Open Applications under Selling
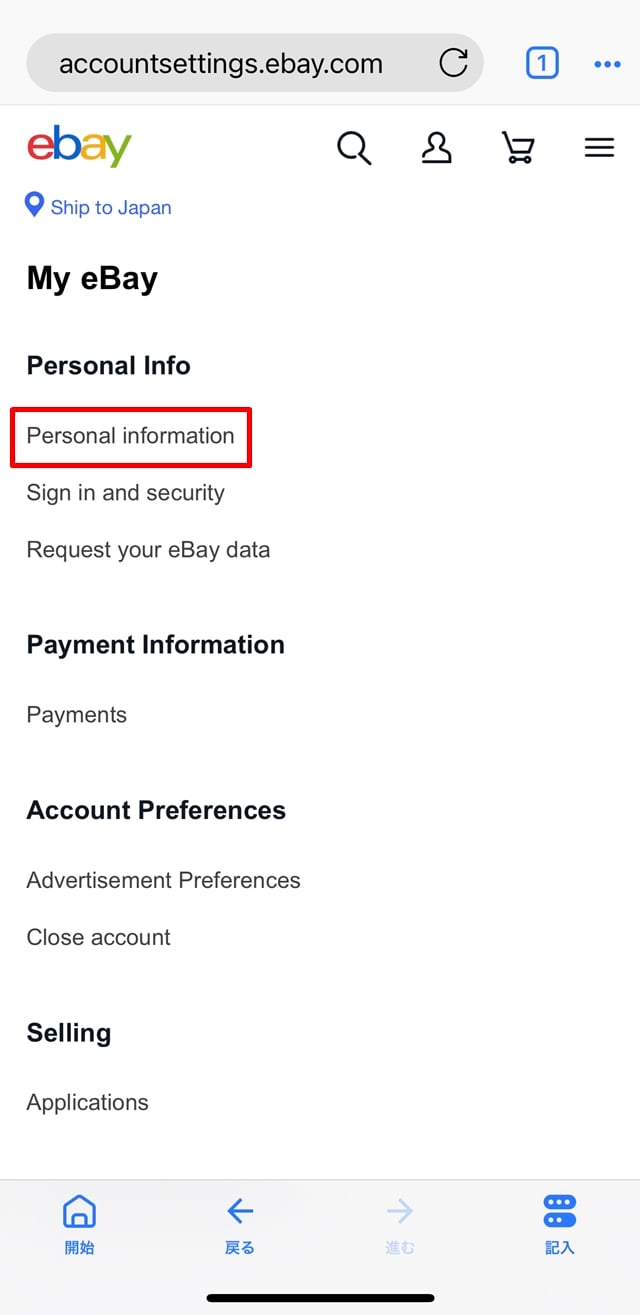 pyautogui.click(x=87, y=1103)
